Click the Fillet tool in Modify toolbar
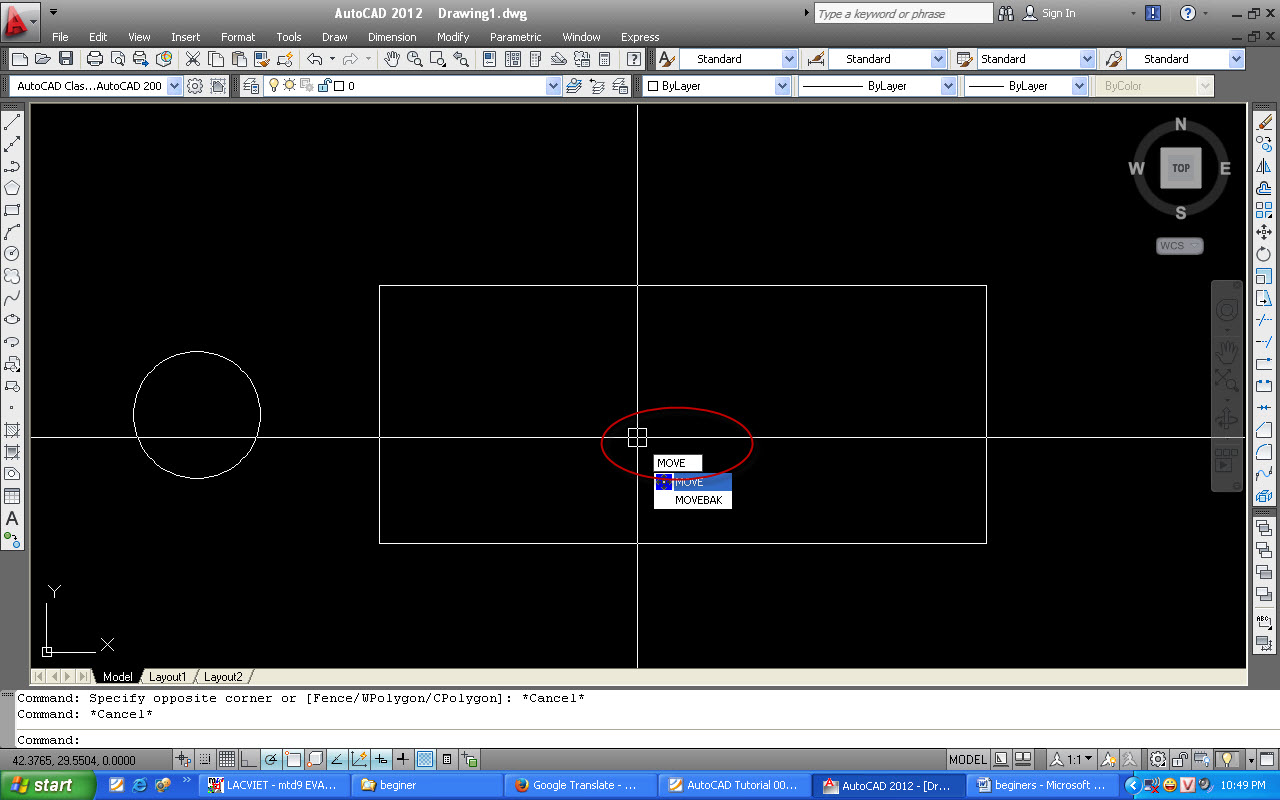This screenshot has height=800, width=1280. click(x=1264, y=452)
